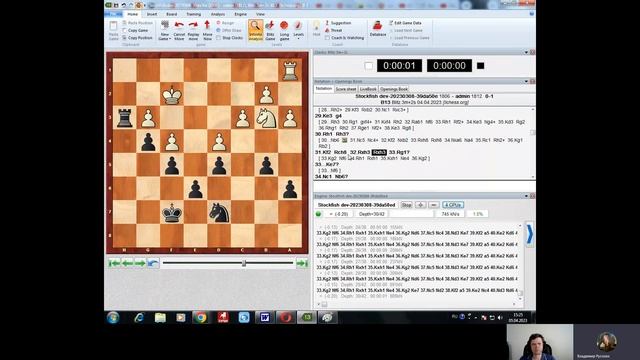
Task: Open Google Chrome from taskbar
Action: coord(200,317)
